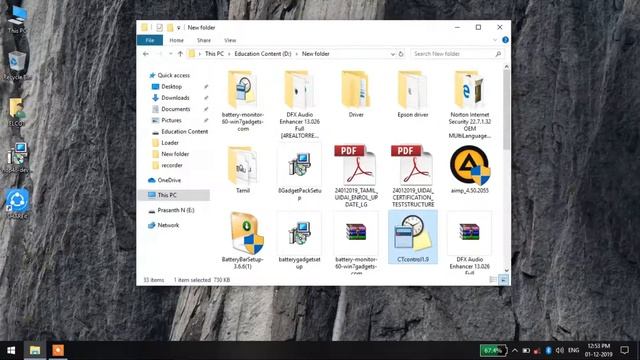The width and height of the screenshot is (640, 360).
Task: Select OneDrive in the navigation pane
Action: coord(169,180)
